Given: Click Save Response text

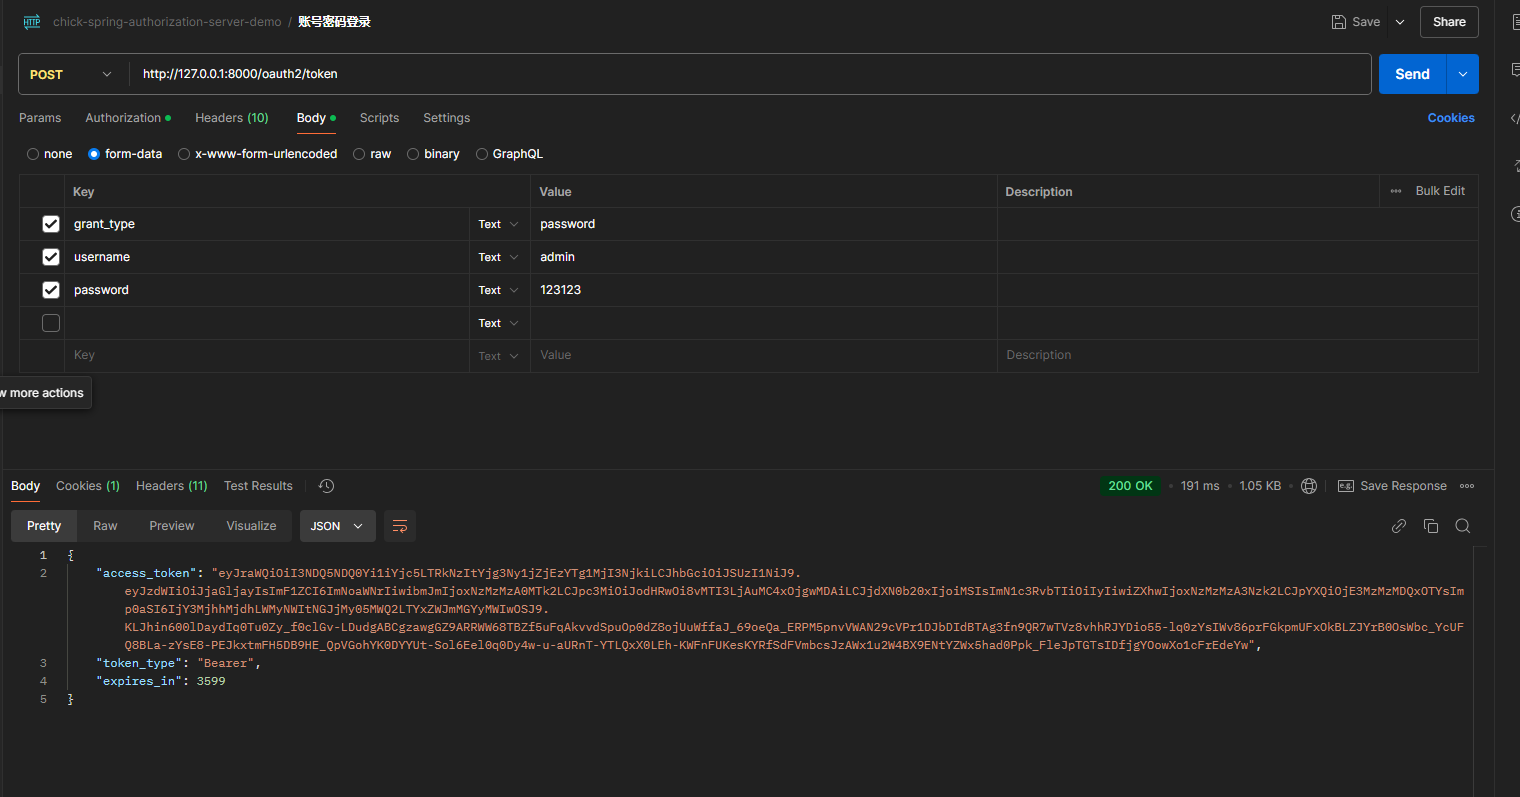Looking at the screenshot, I should 1403,486.
